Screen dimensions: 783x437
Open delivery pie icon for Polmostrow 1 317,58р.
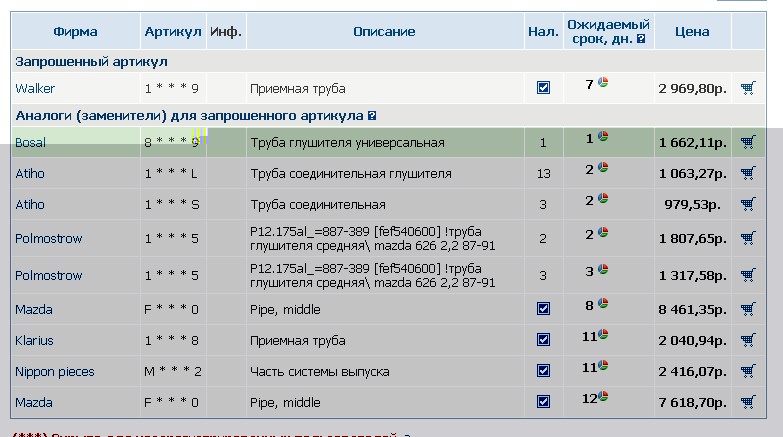click(603, 269)
